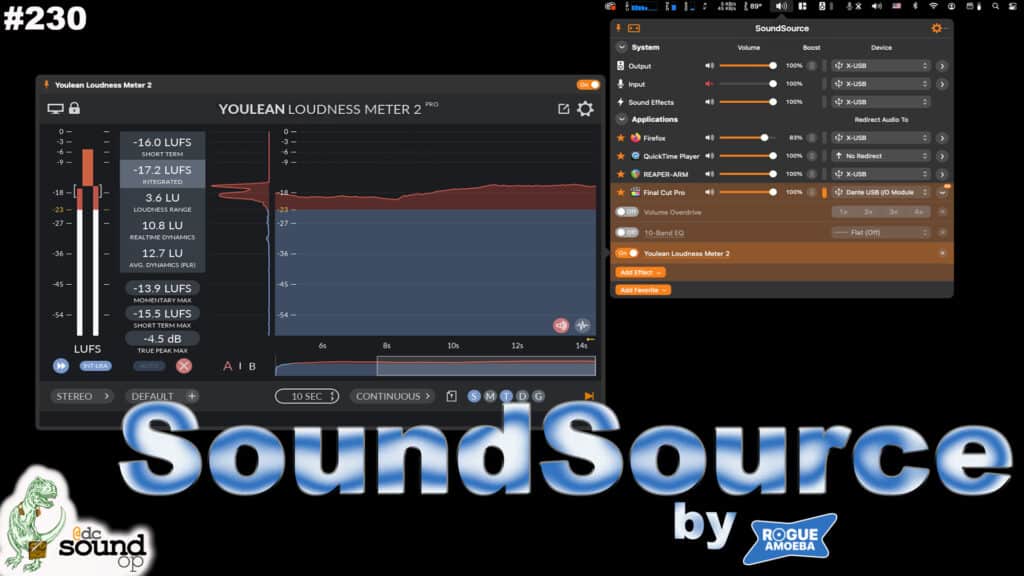Screen dimensions: 1024x576
Task: Open the STEREO channel menu
Action: point(80,396)
